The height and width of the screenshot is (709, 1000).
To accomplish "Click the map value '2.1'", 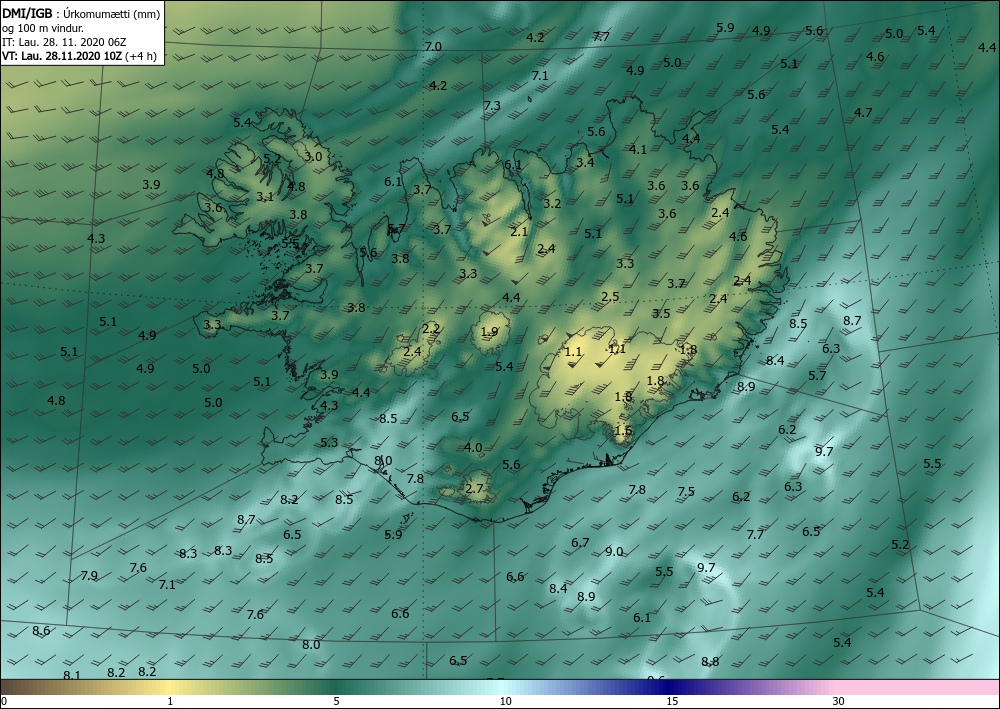I will pos(519,231).
